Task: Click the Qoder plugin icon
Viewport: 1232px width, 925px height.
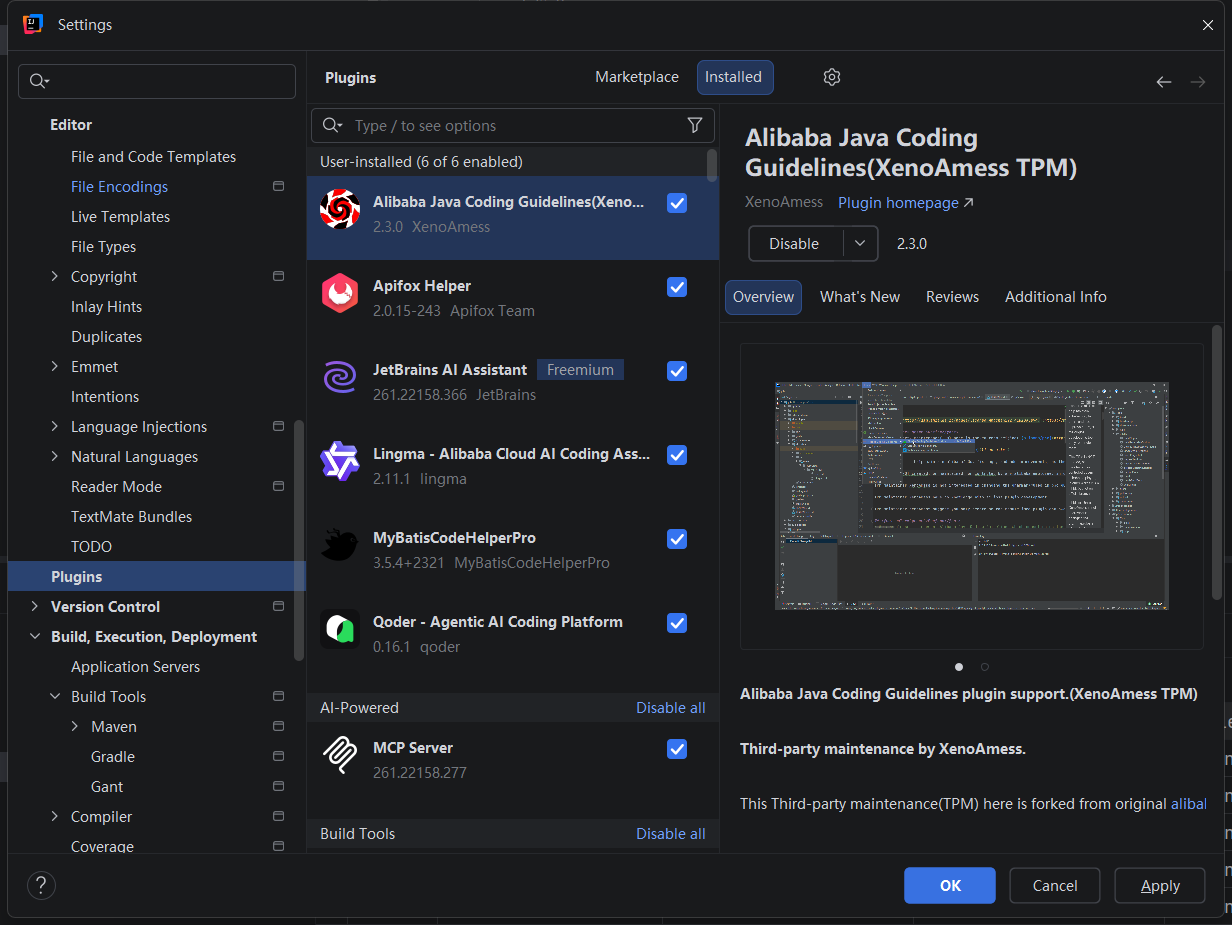Action: tap(340, 629)
